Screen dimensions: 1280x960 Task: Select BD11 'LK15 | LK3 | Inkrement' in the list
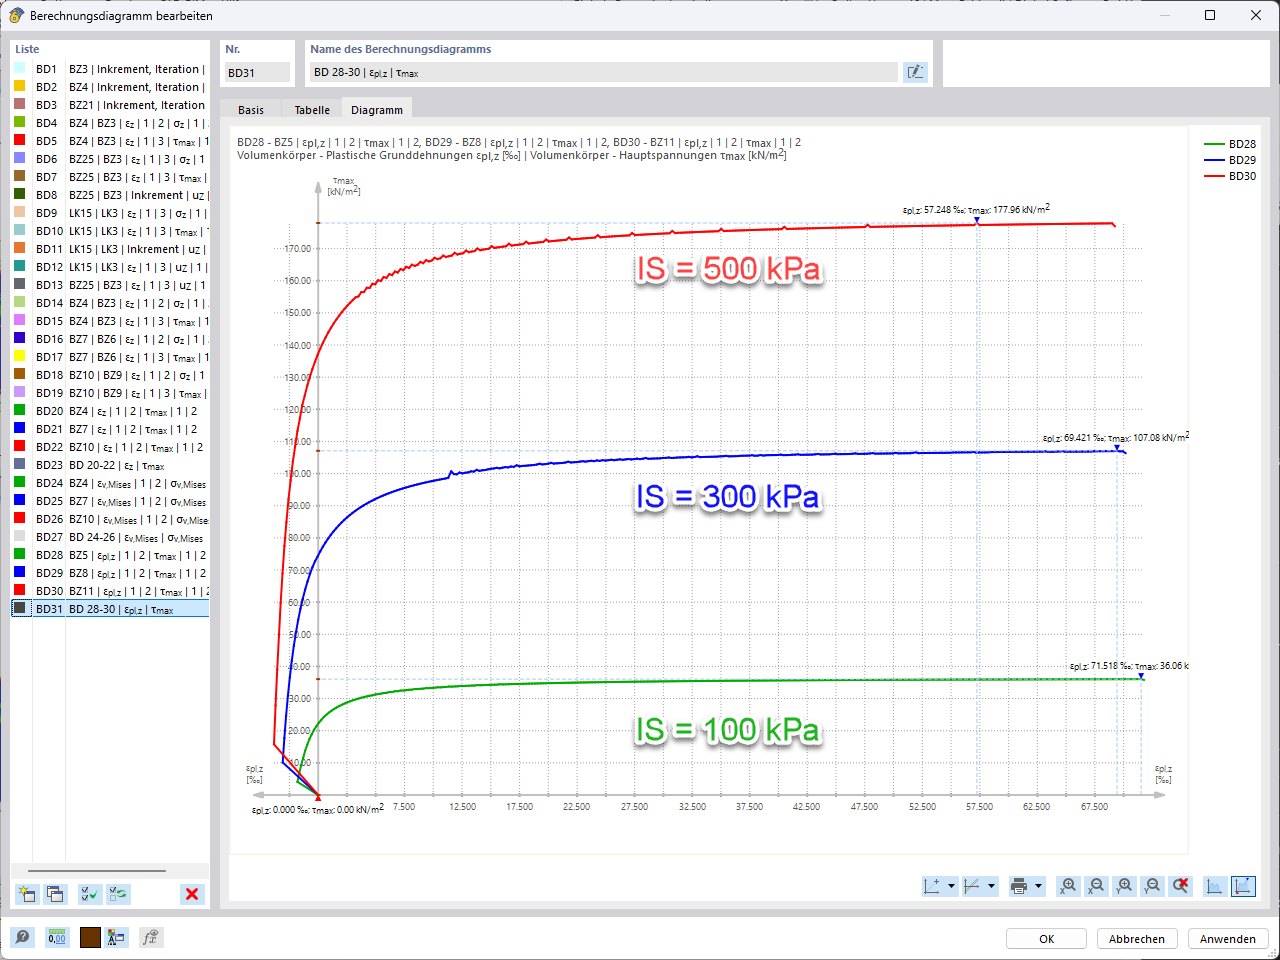tap(110, 249)
